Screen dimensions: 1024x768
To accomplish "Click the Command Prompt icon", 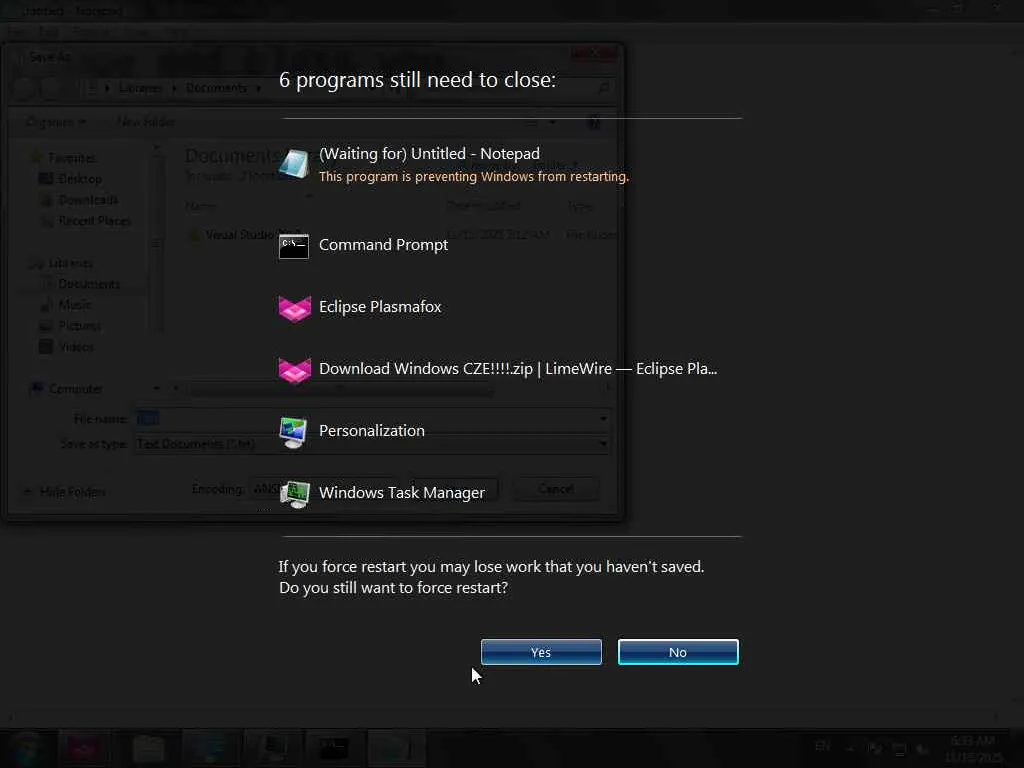I will tap(294, 246).
